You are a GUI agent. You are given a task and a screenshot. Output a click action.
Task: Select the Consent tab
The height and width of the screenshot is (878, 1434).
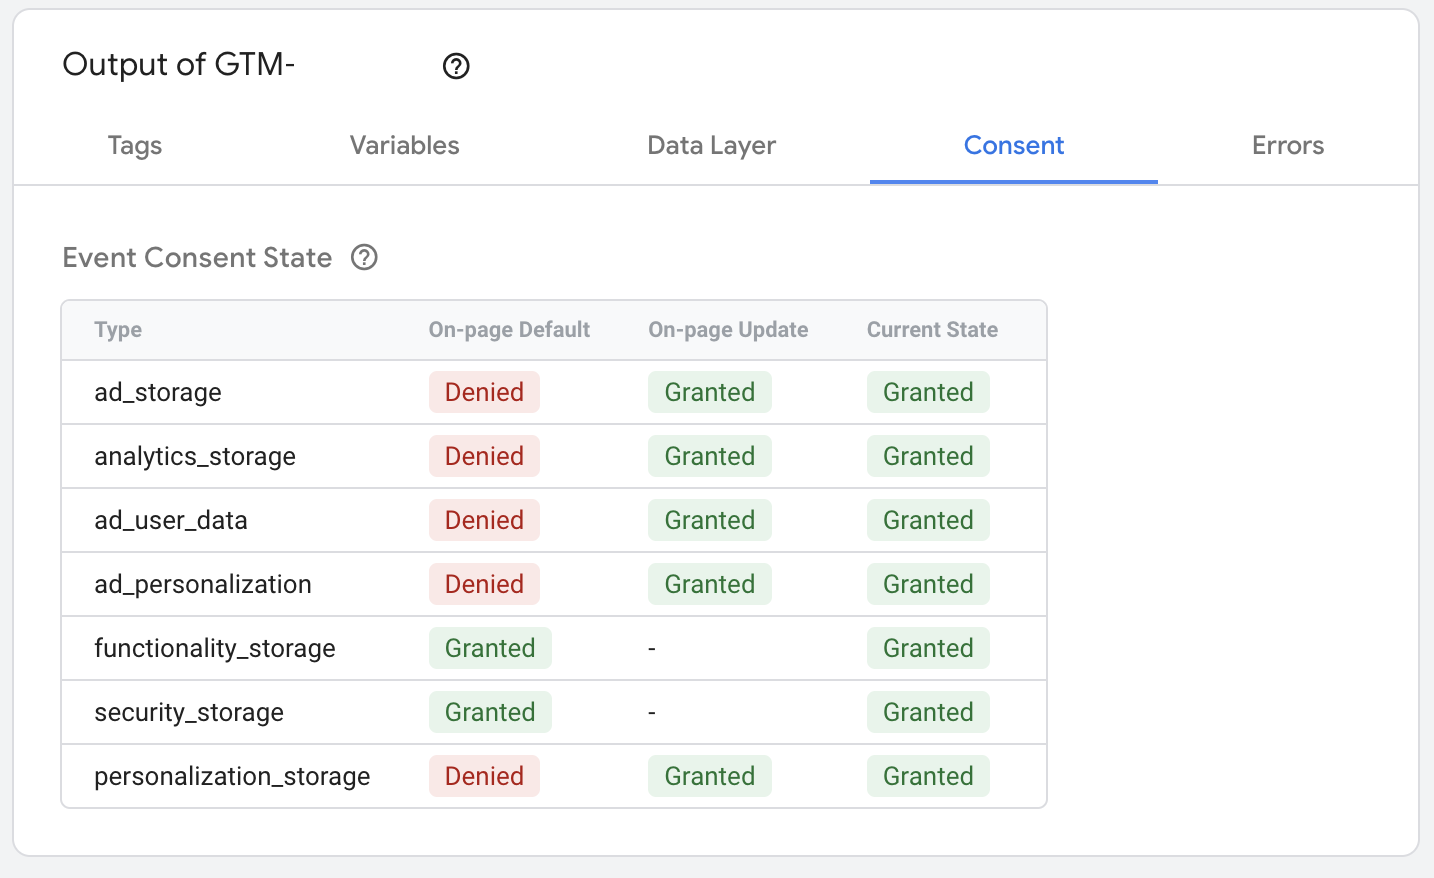point(1013,146)
